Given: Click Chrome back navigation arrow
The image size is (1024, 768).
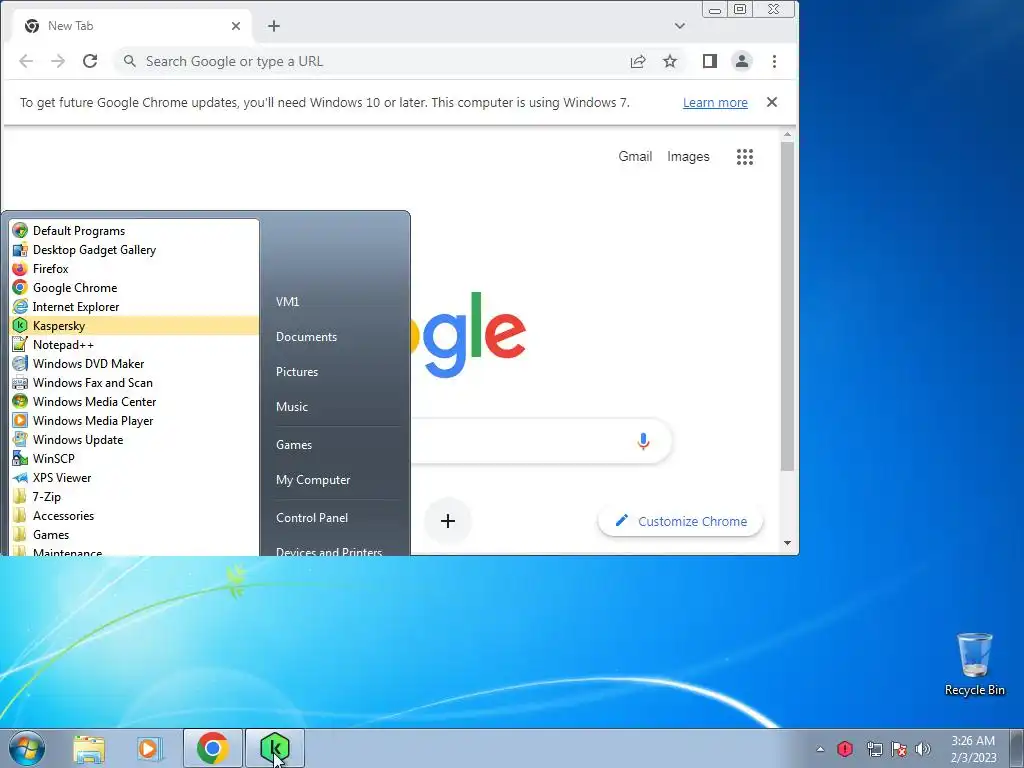Looking at the screenshot, I should 26,61.
